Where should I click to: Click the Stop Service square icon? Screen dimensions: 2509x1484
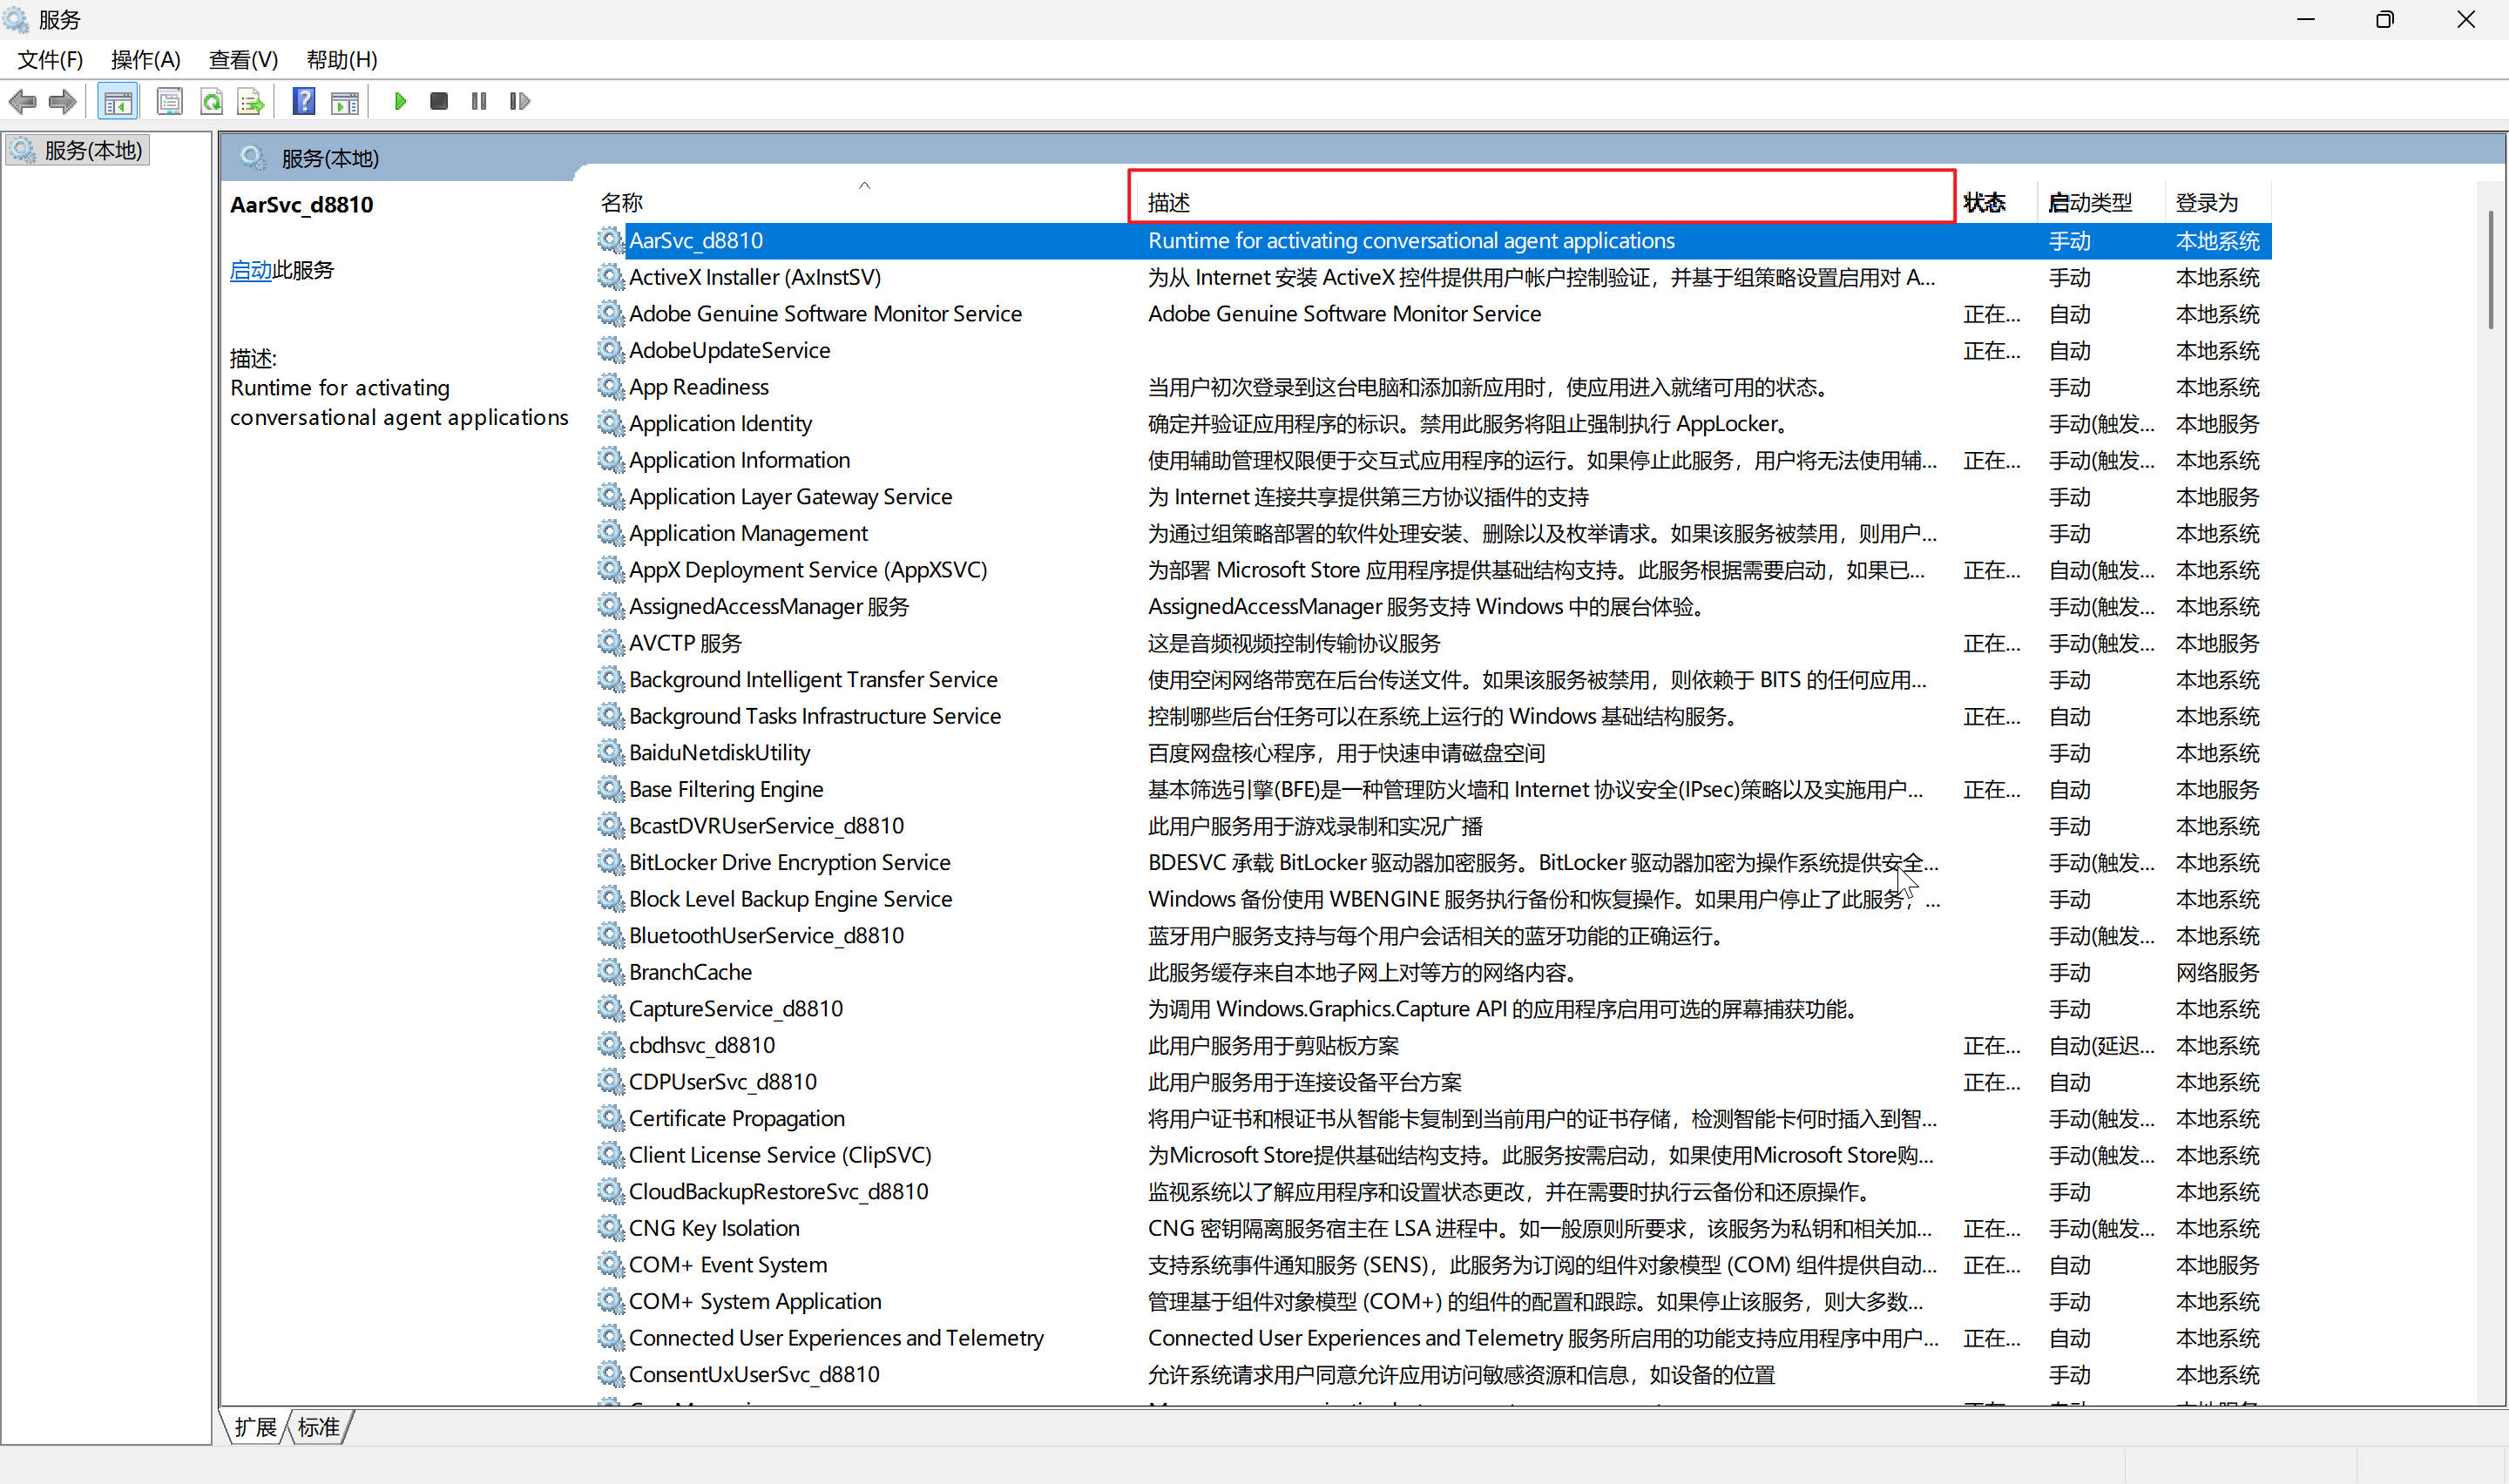coord(438,101)
